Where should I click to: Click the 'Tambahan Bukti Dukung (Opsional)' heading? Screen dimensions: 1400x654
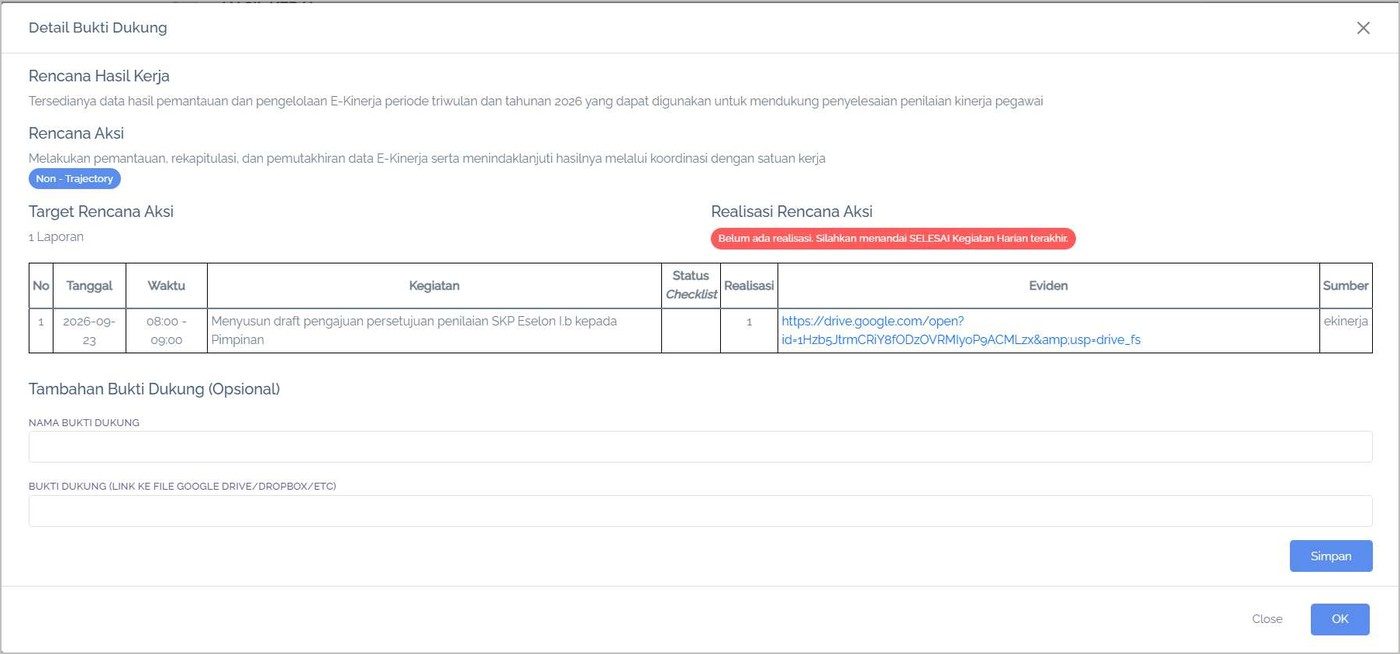pyautogui.click(x=154, y=389)
